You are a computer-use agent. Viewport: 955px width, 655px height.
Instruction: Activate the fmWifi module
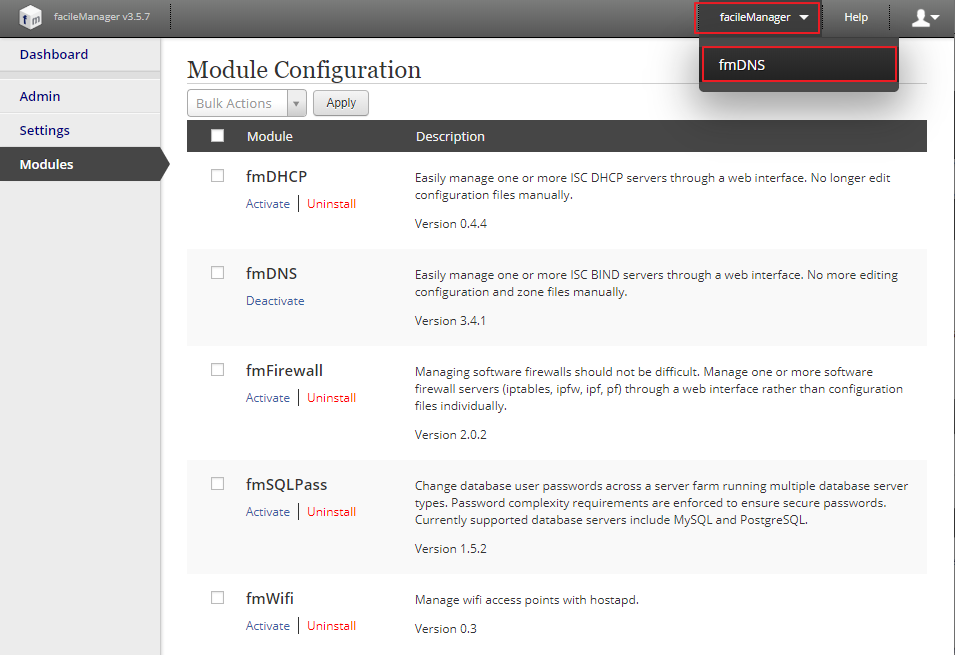coord(267,626)
